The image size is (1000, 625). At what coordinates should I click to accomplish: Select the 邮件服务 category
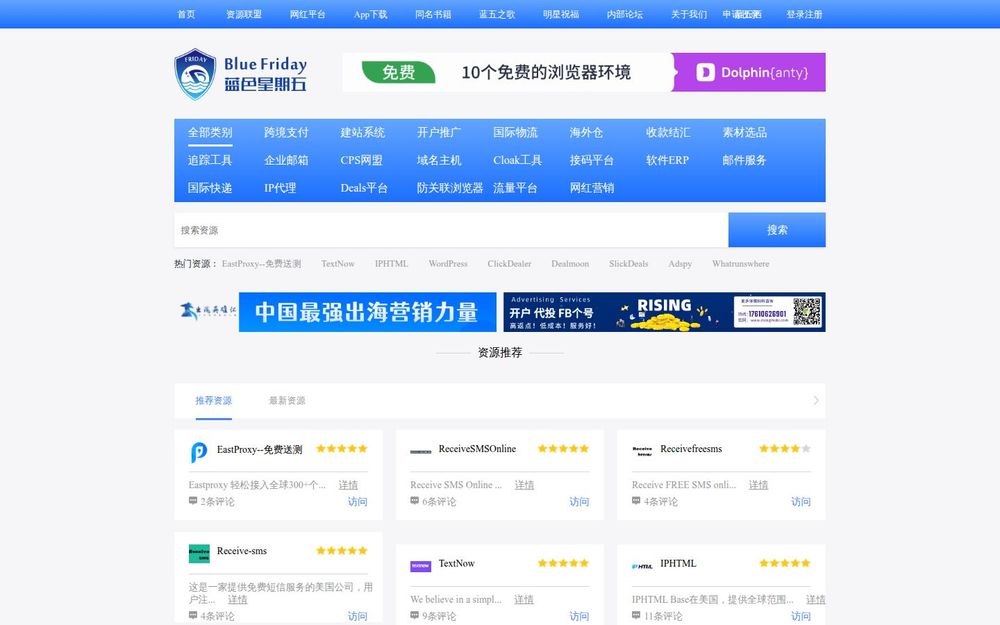click(744, 160)
